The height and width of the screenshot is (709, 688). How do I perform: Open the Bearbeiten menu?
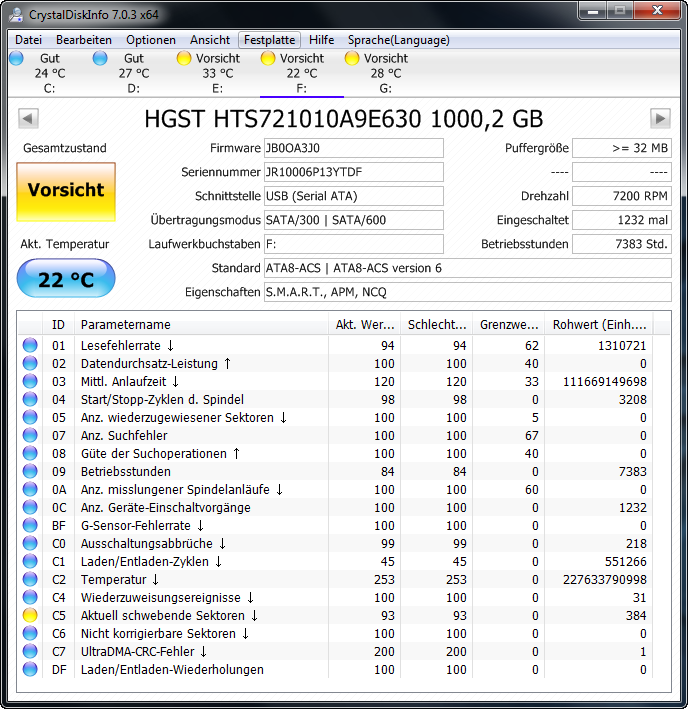click(84, 40)
